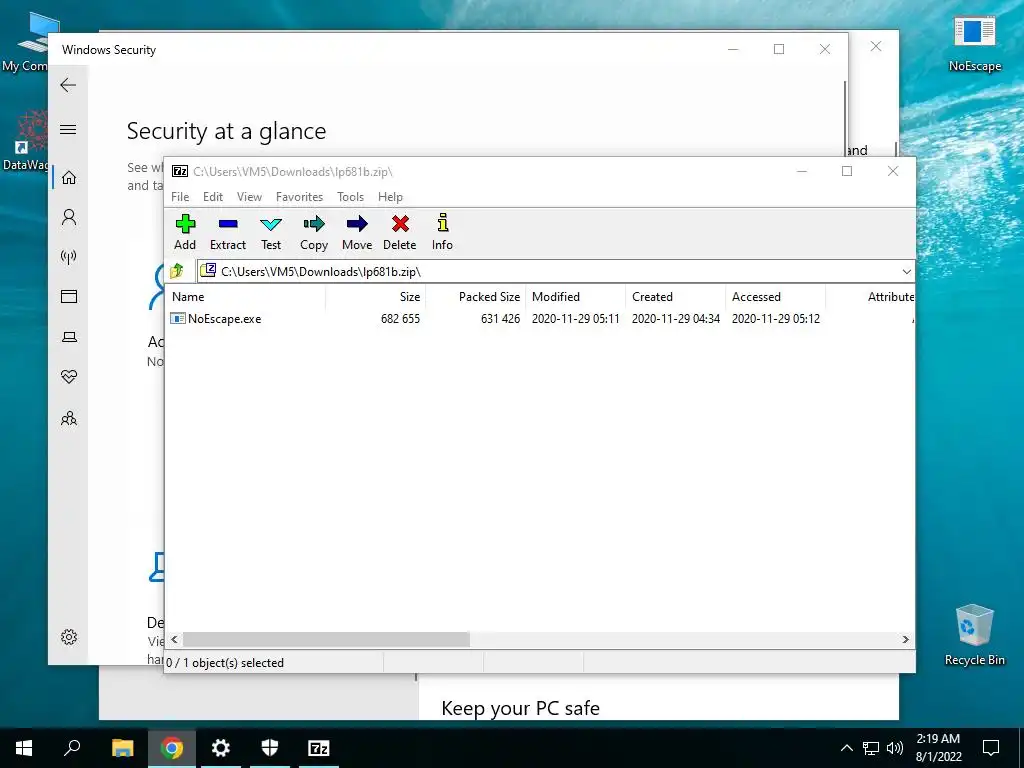Show hidden system tray icons
This screenshot has height=768, width=1024.
[846, 748]
